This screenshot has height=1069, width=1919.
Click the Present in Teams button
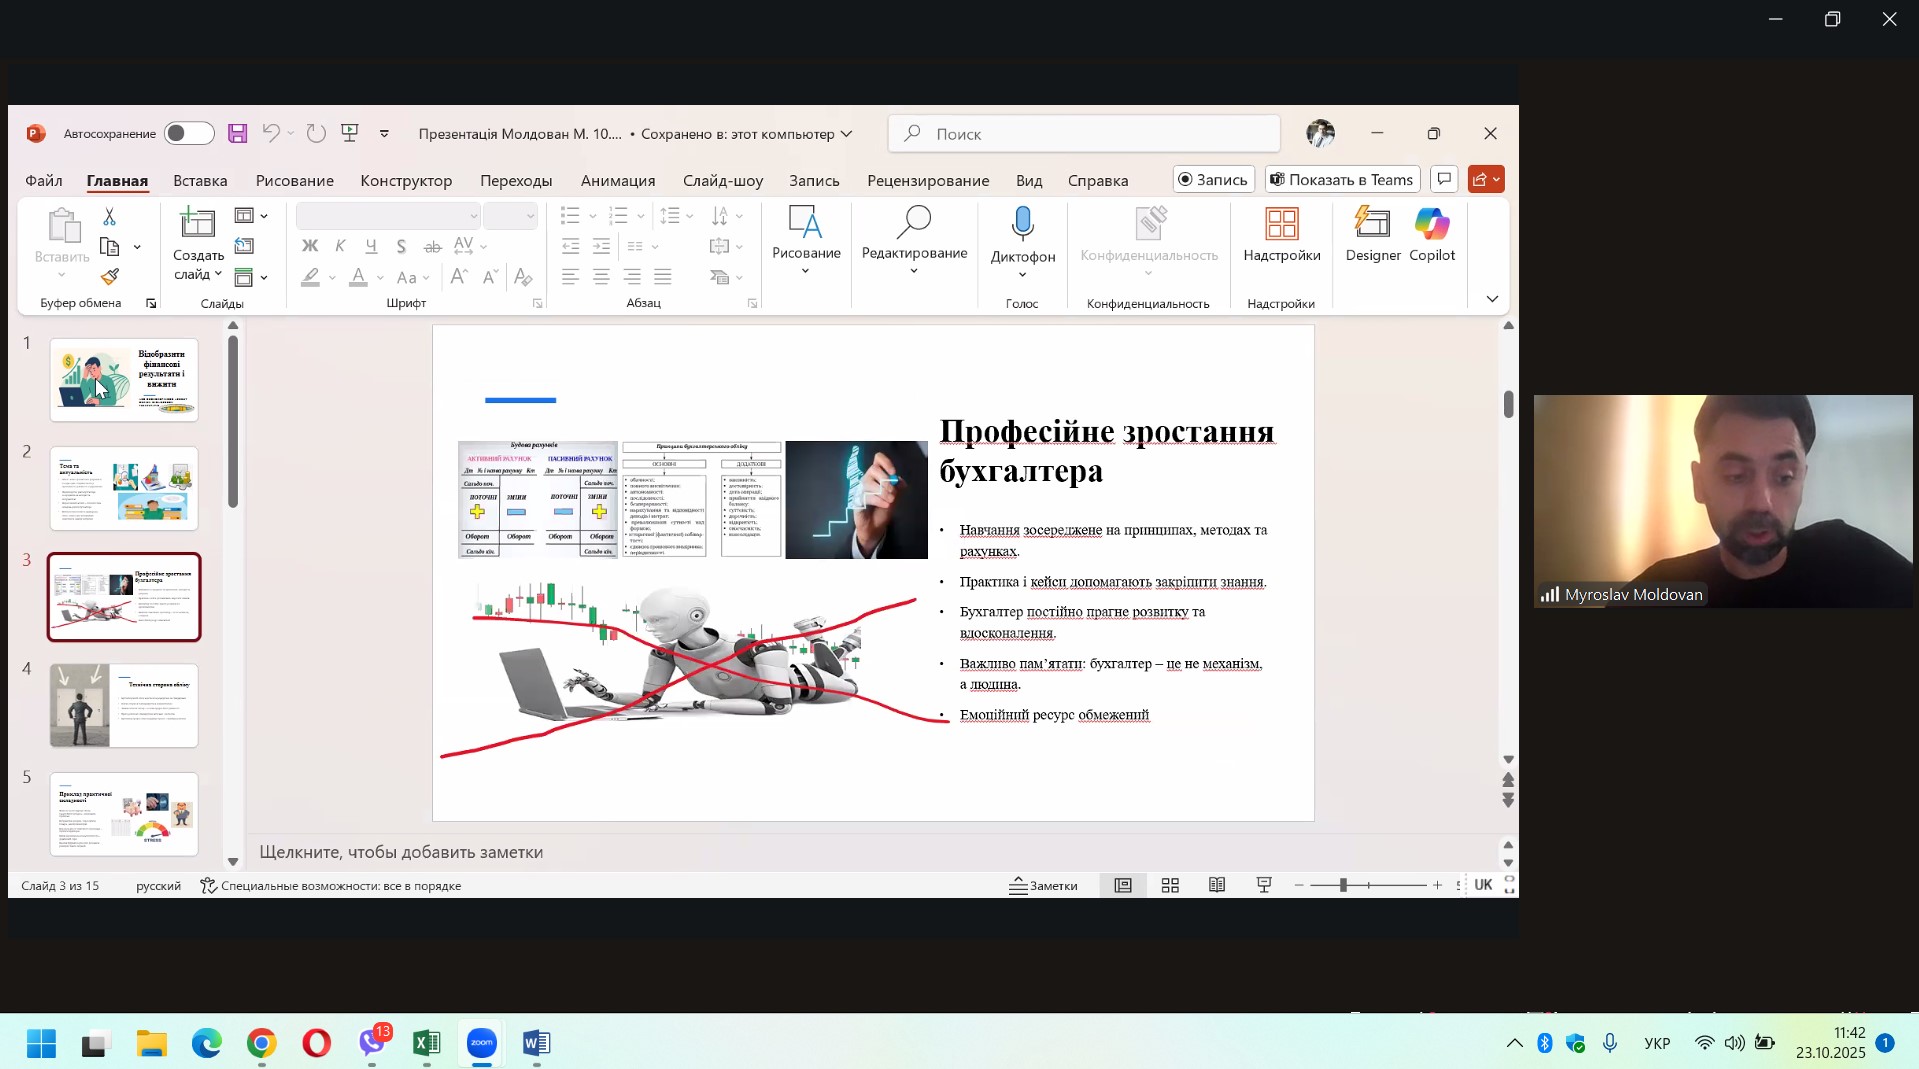1341,180
